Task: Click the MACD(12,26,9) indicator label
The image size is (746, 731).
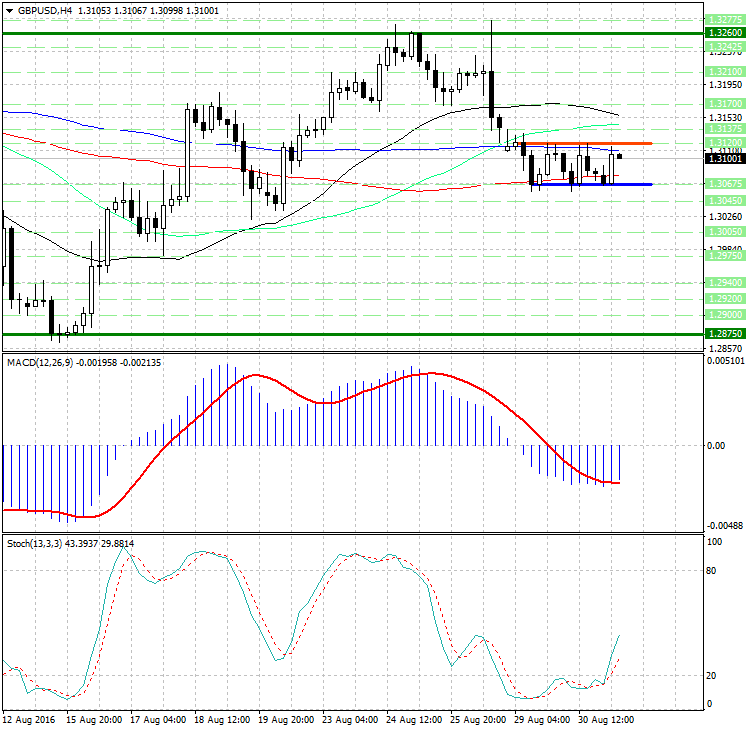Action: tap(39, 362)
